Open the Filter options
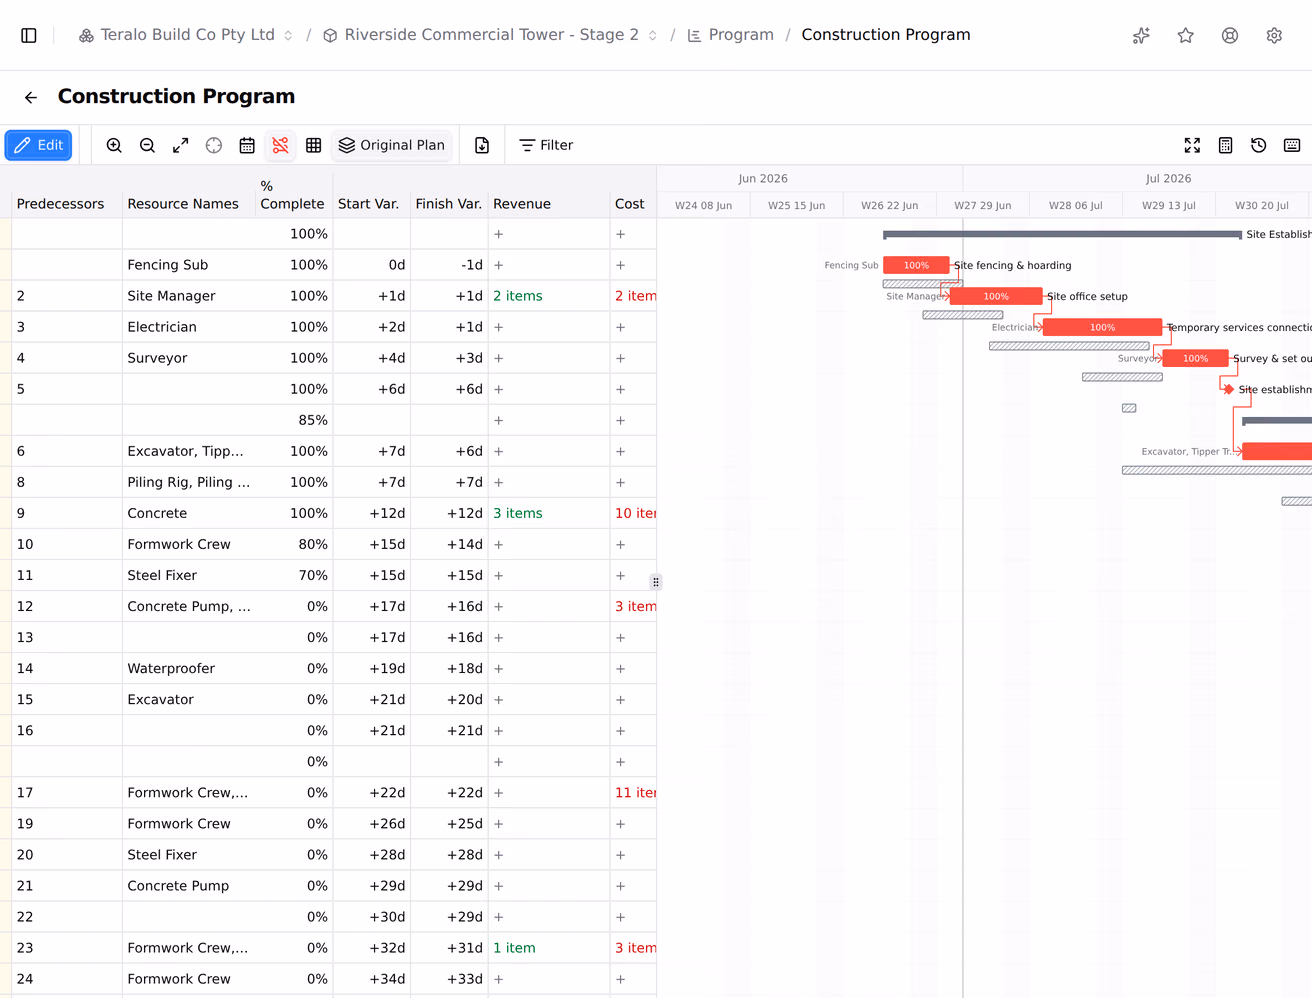Screen dimensions: 1312x998 pos(546,145)
